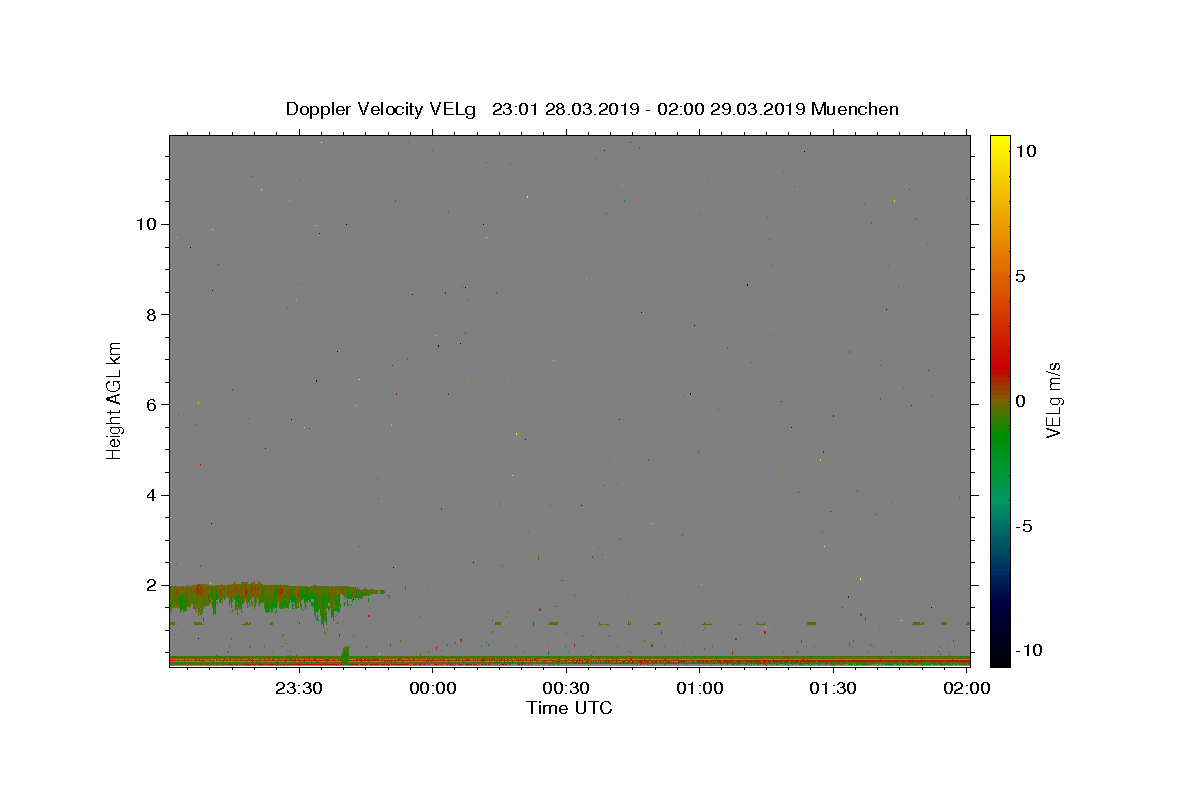Click the height axis label 6
The image size is (1200, 800).
(152, 405)
